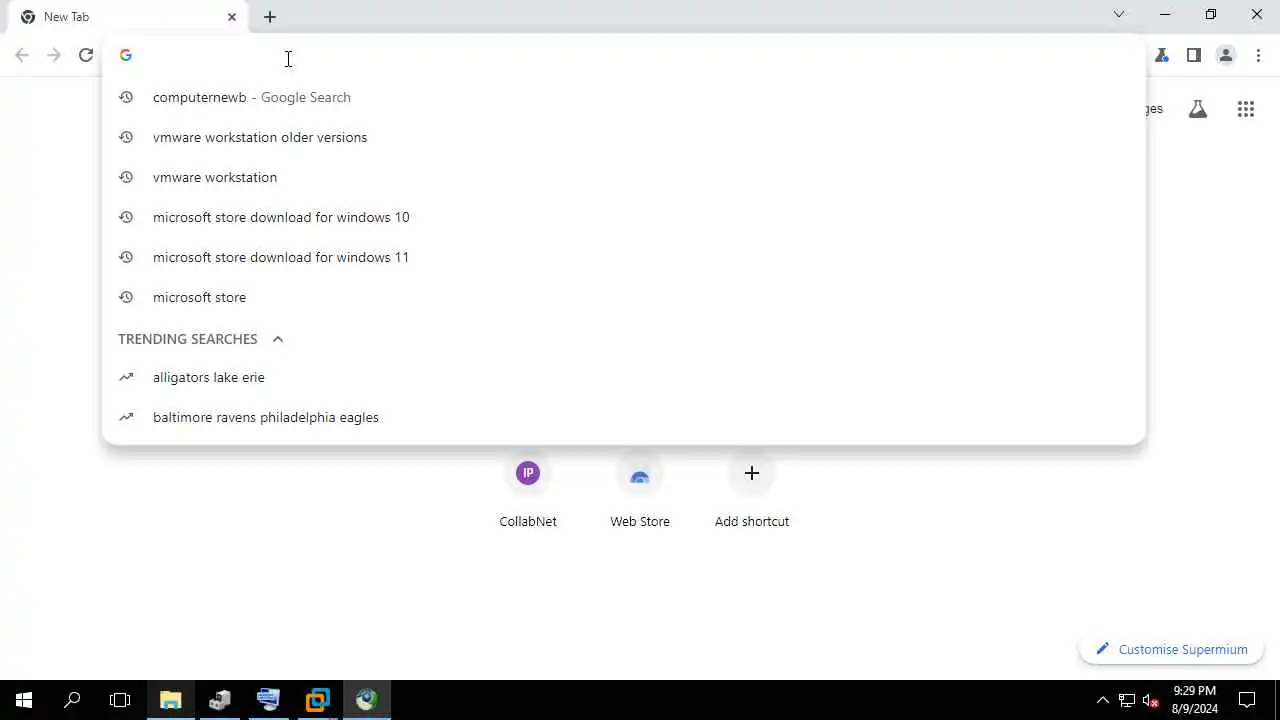This screenshot has height=720, width=1280.
Task: Open File Explorer from the taskbar
Action: pyautogui.click(x=171, y=700)
